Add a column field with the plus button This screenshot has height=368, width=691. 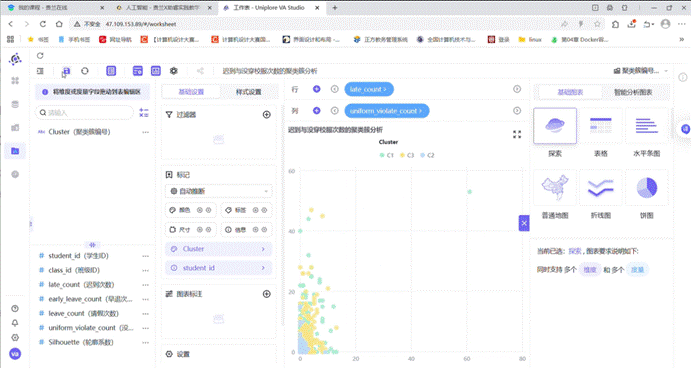tap(316, 111)
